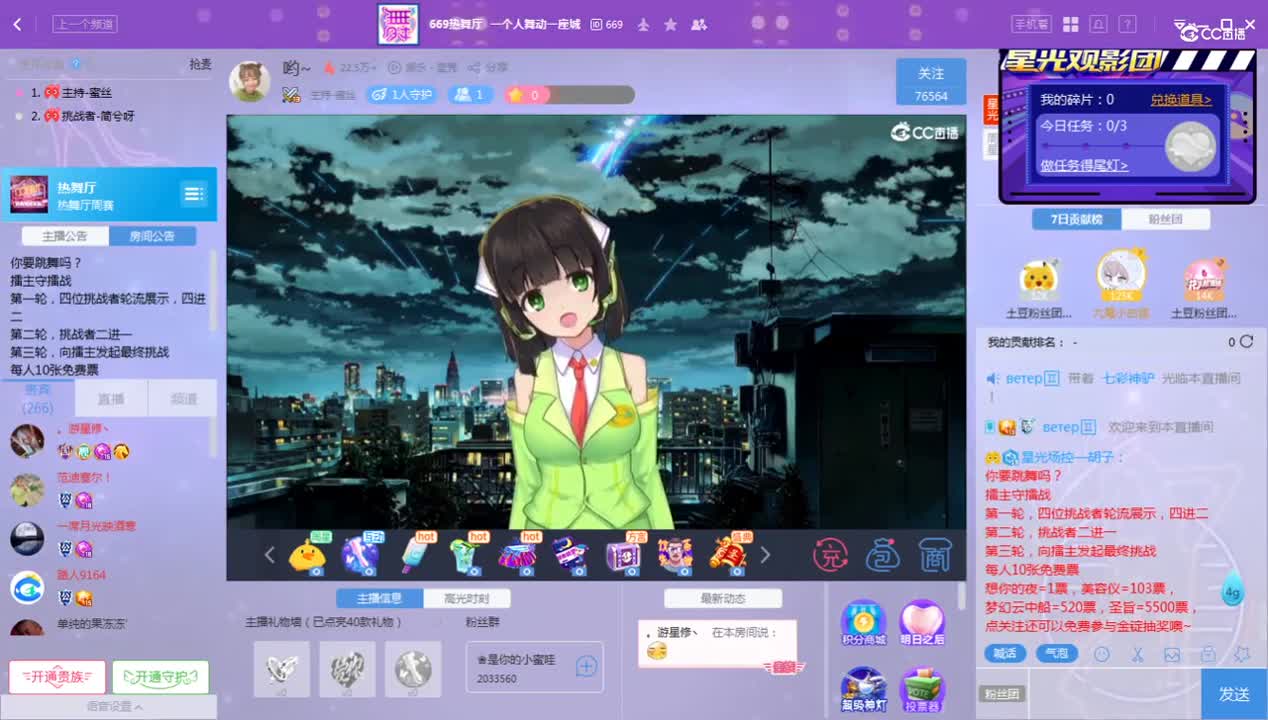Switch to 频道 tab in left panel
Screen dimensions: 1268x720
(183, 398)
